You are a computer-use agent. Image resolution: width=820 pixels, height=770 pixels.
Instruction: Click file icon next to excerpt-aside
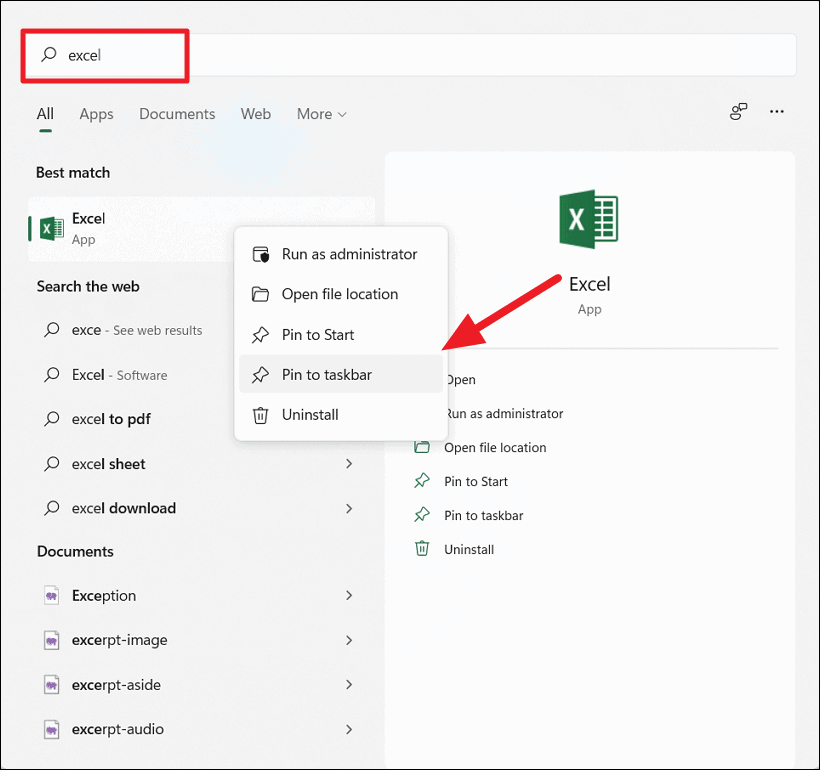[51, 685]
